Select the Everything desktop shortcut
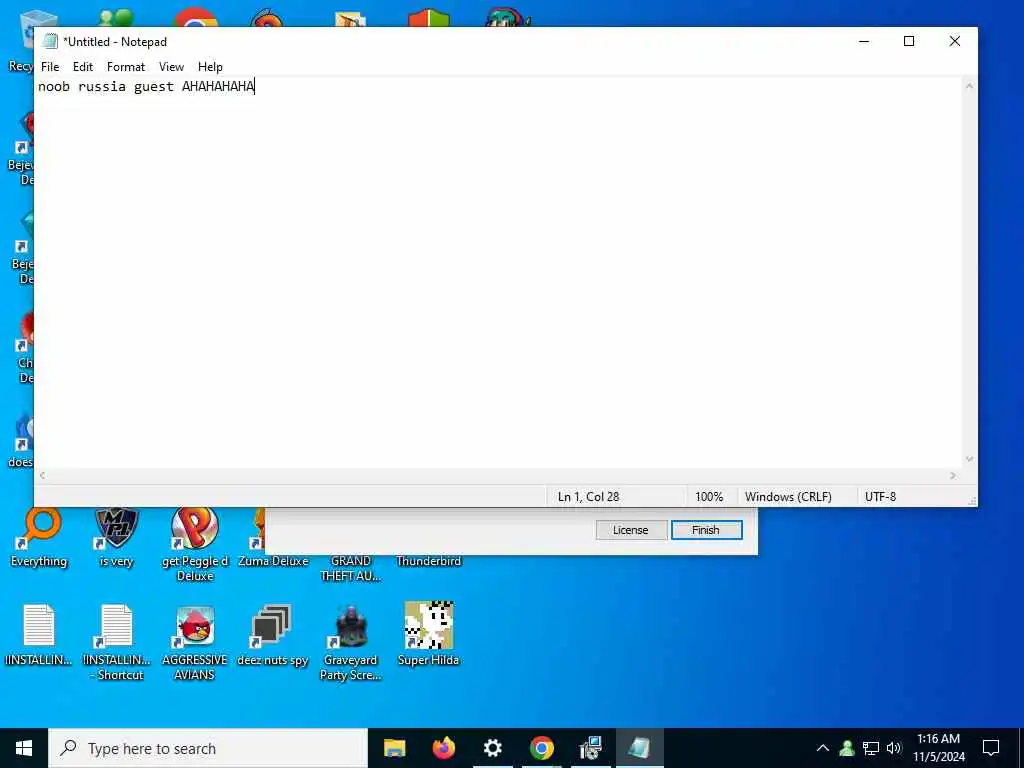1024x768 pixels. click(x=39, y=537)
